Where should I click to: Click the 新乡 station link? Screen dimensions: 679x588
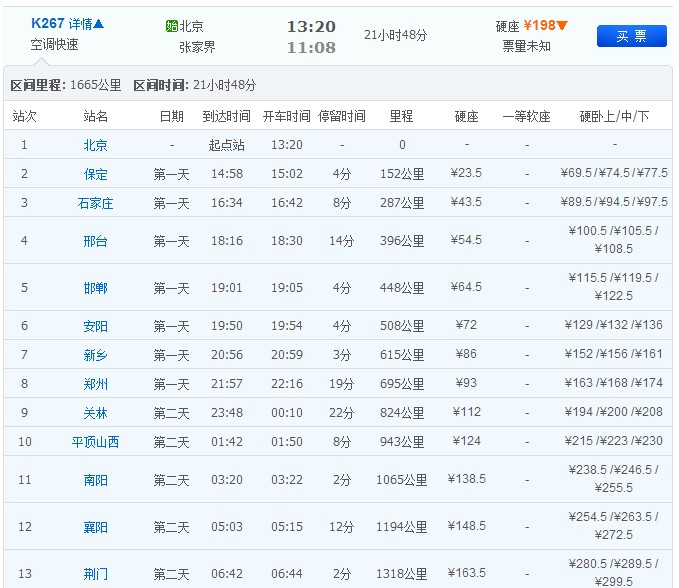click(96, 355)
